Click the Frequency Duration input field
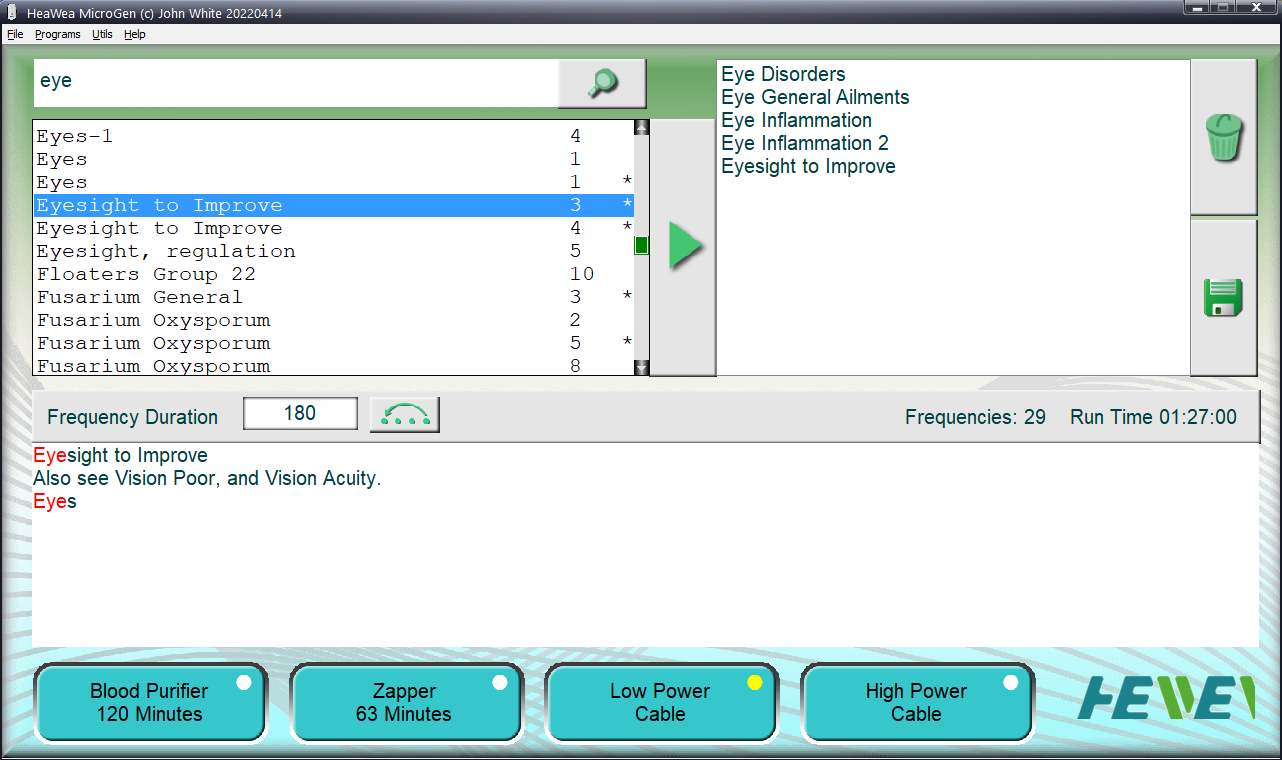1282x760 pixels. click(x=300, y=414)
